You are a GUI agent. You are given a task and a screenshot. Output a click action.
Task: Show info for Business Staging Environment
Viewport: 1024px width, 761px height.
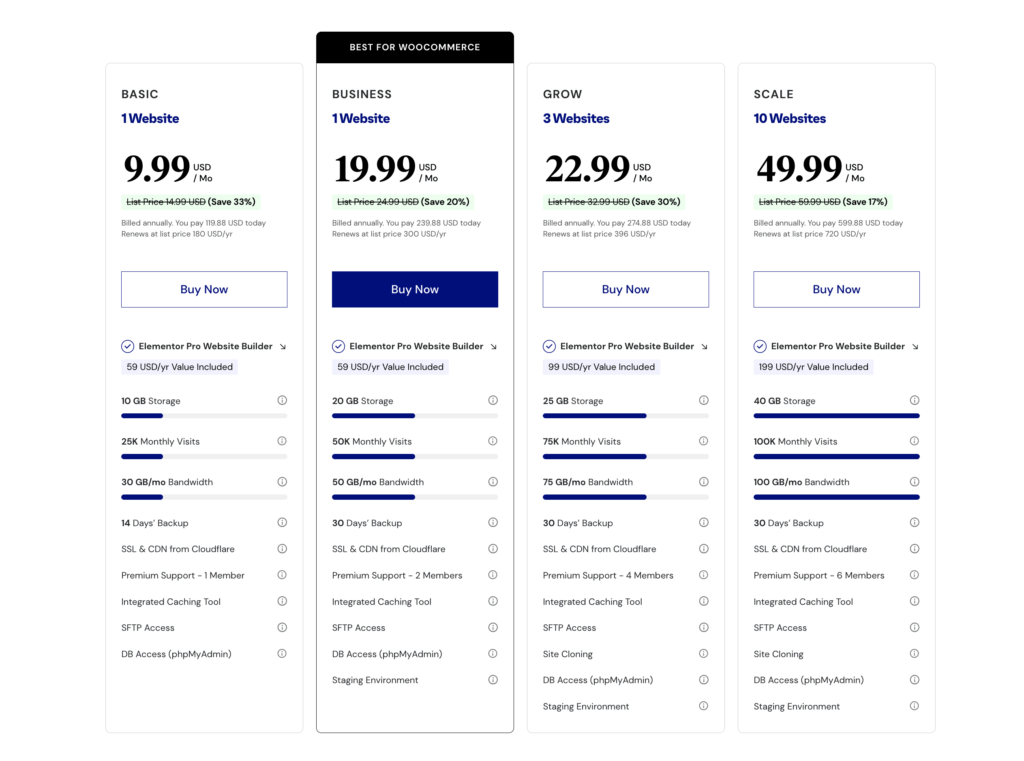tap(493, 680)
